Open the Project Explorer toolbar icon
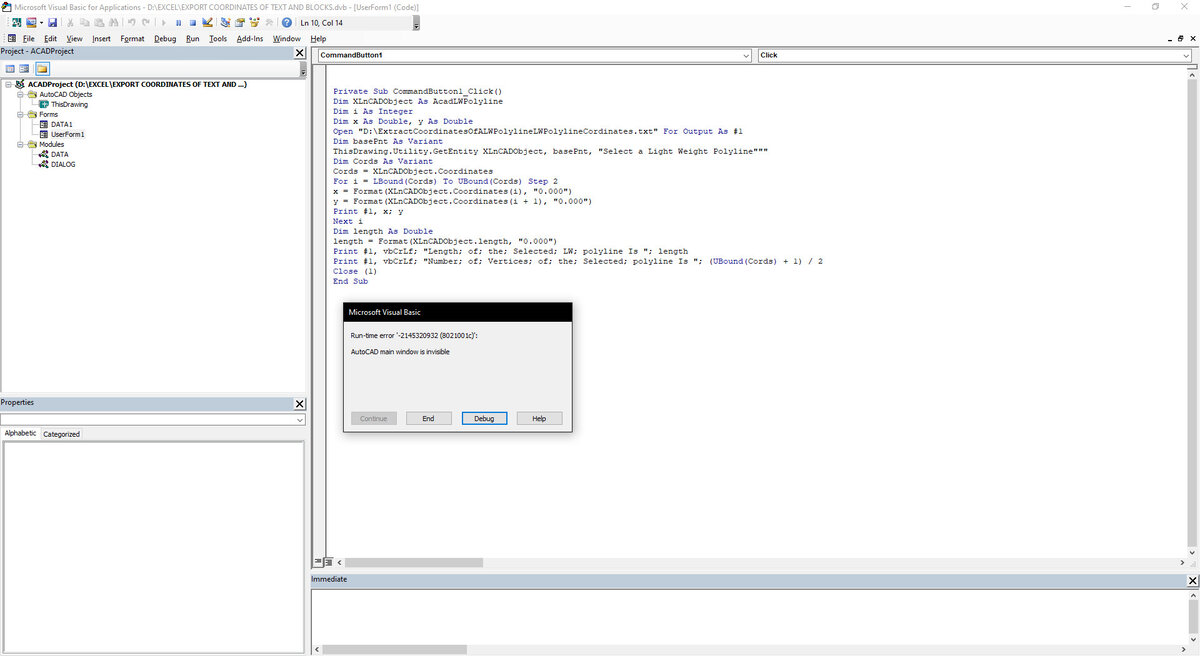1200x656 pixels. tap(226, 22)
